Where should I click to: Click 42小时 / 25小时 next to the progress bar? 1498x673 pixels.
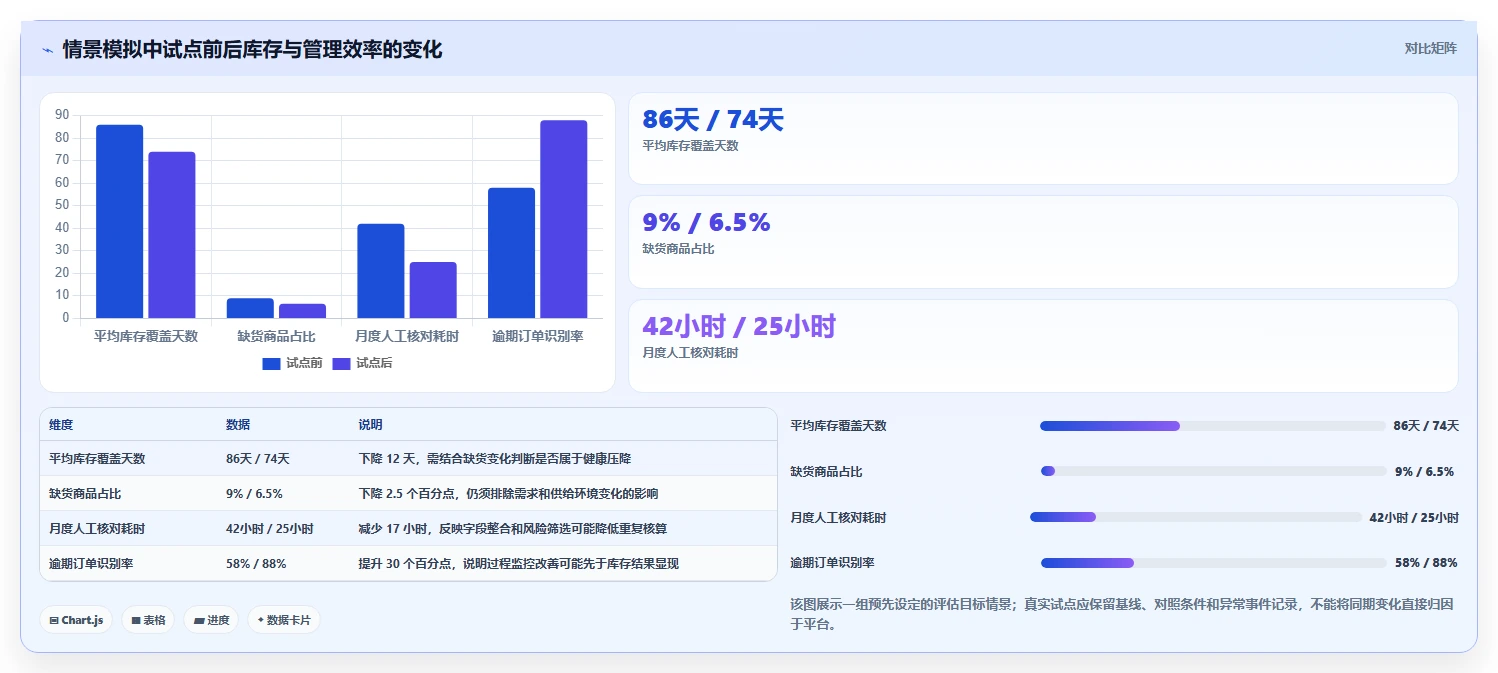pos(1414,518)
